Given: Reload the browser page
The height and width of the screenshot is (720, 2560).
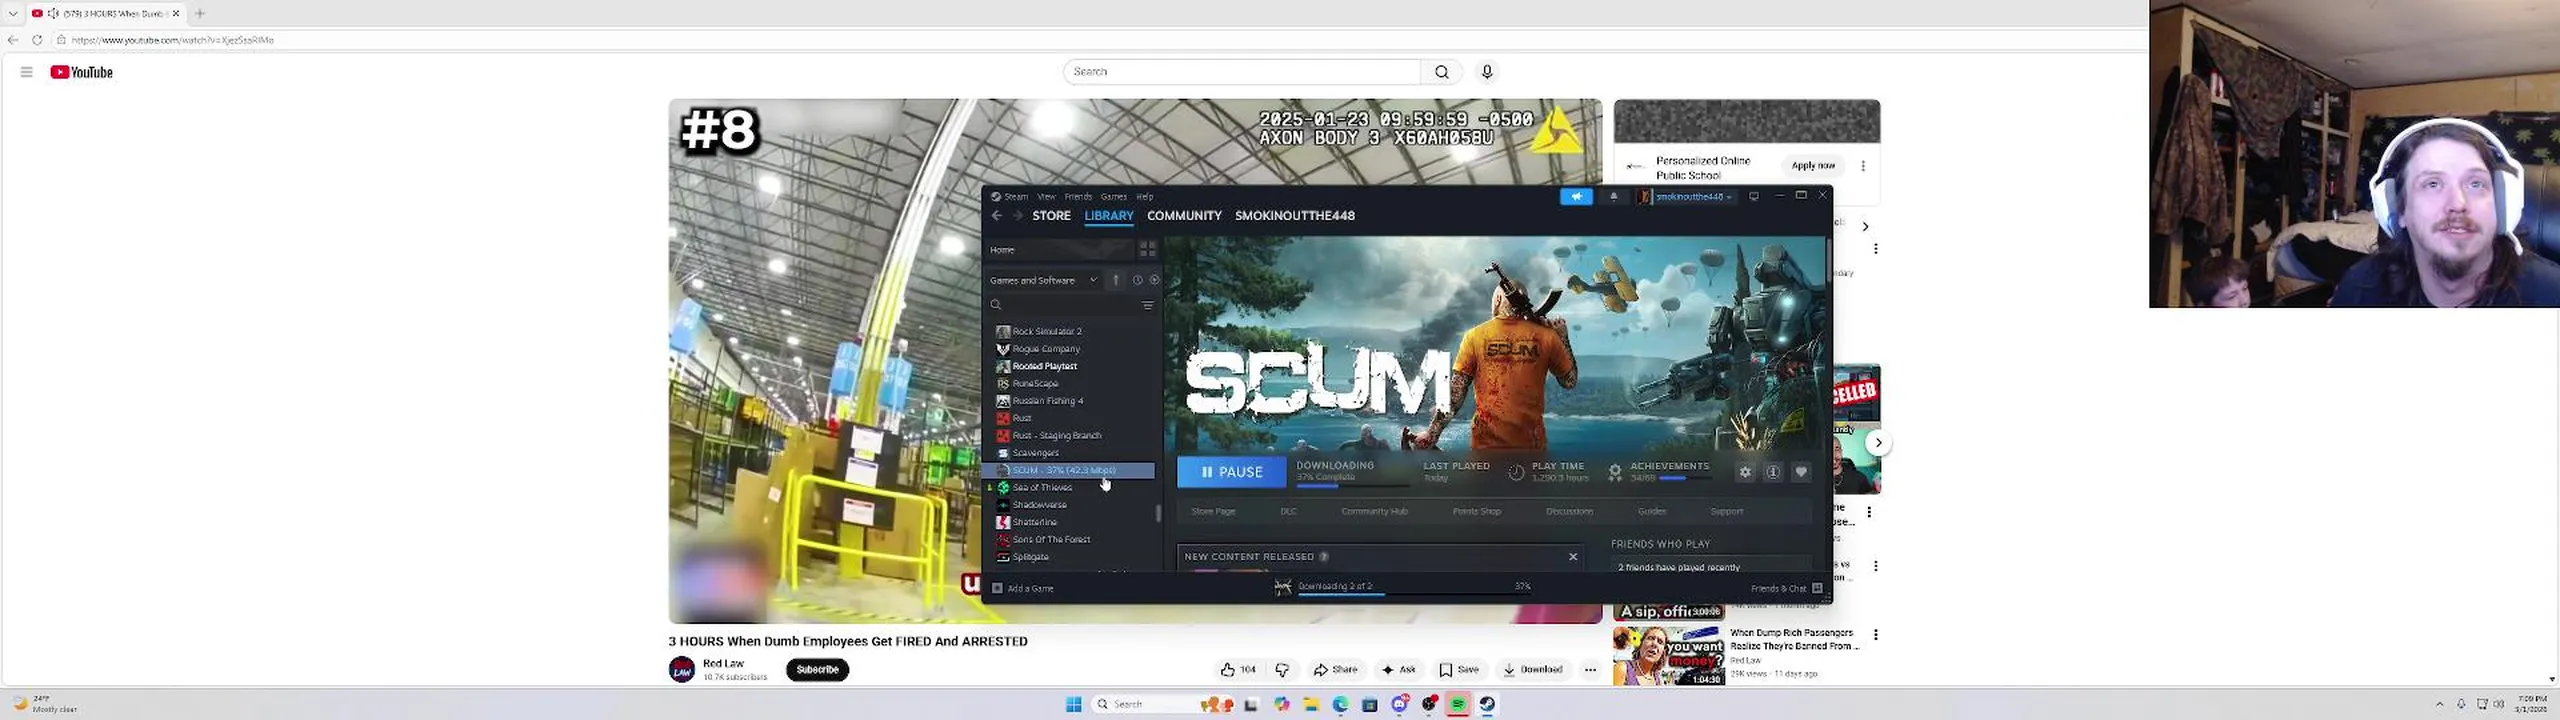Looking at the screenshot, I should pyautogui.click(x=37, y=40).
